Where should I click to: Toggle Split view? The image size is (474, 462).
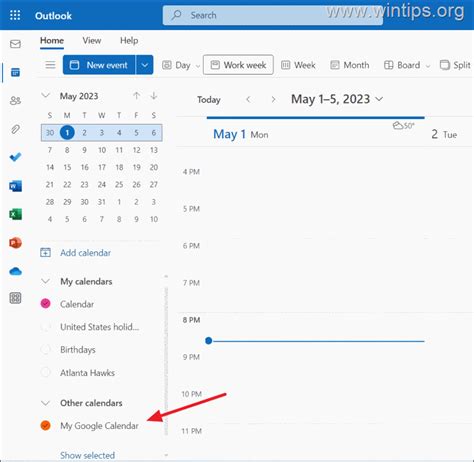pyautogui.click(x=455, y=65)
